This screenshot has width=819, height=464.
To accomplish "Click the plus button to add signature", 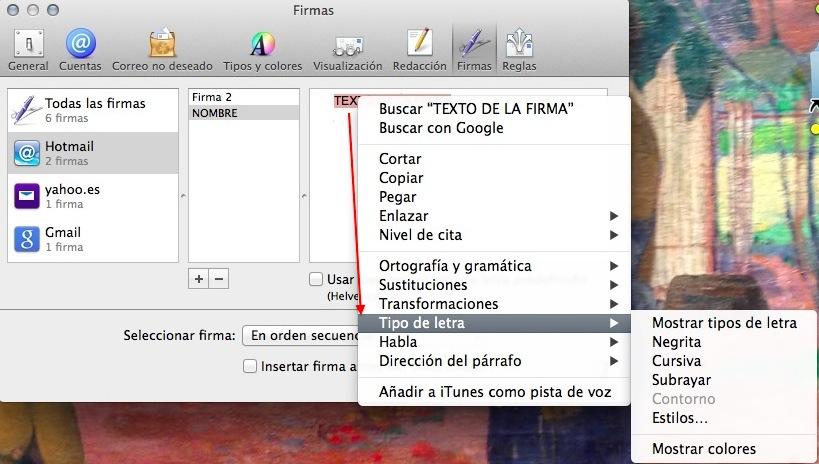I will tap(199, 279).
